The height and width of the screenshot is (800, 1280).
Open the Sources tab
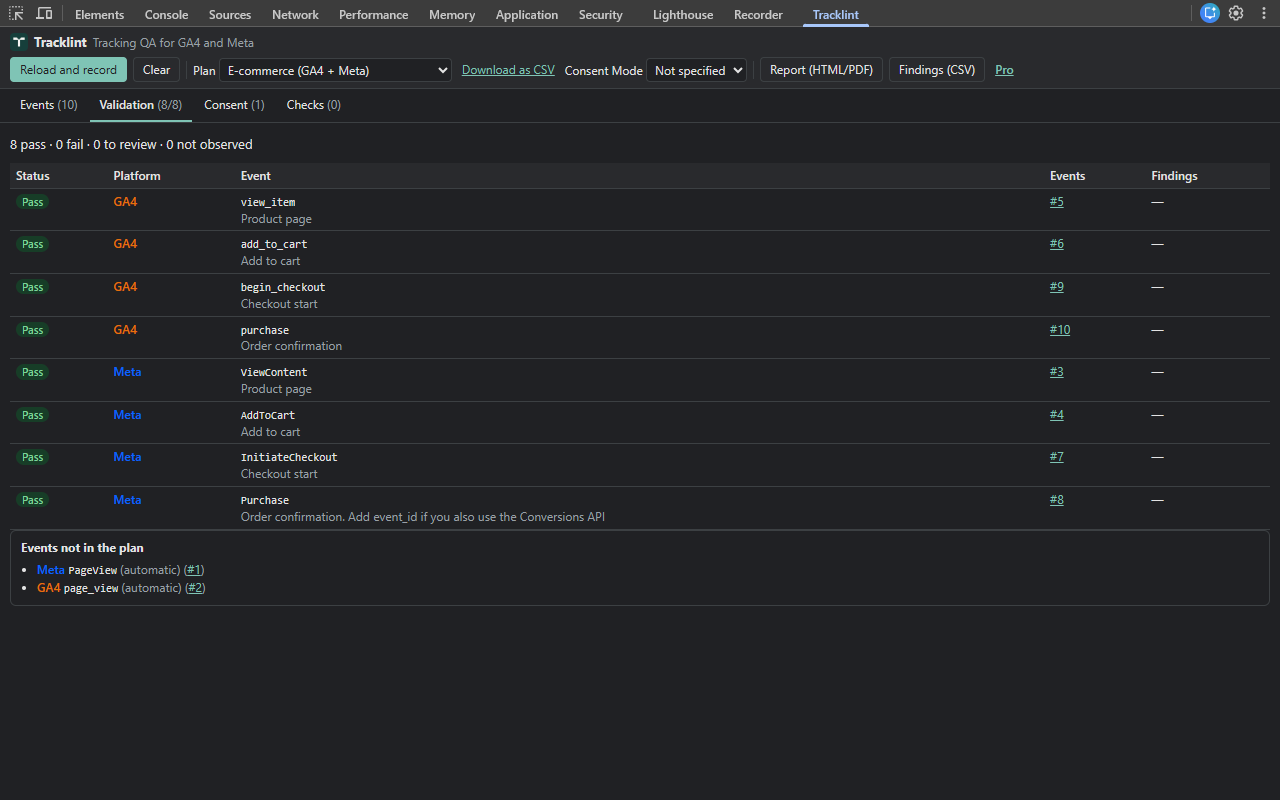(230, 15)
